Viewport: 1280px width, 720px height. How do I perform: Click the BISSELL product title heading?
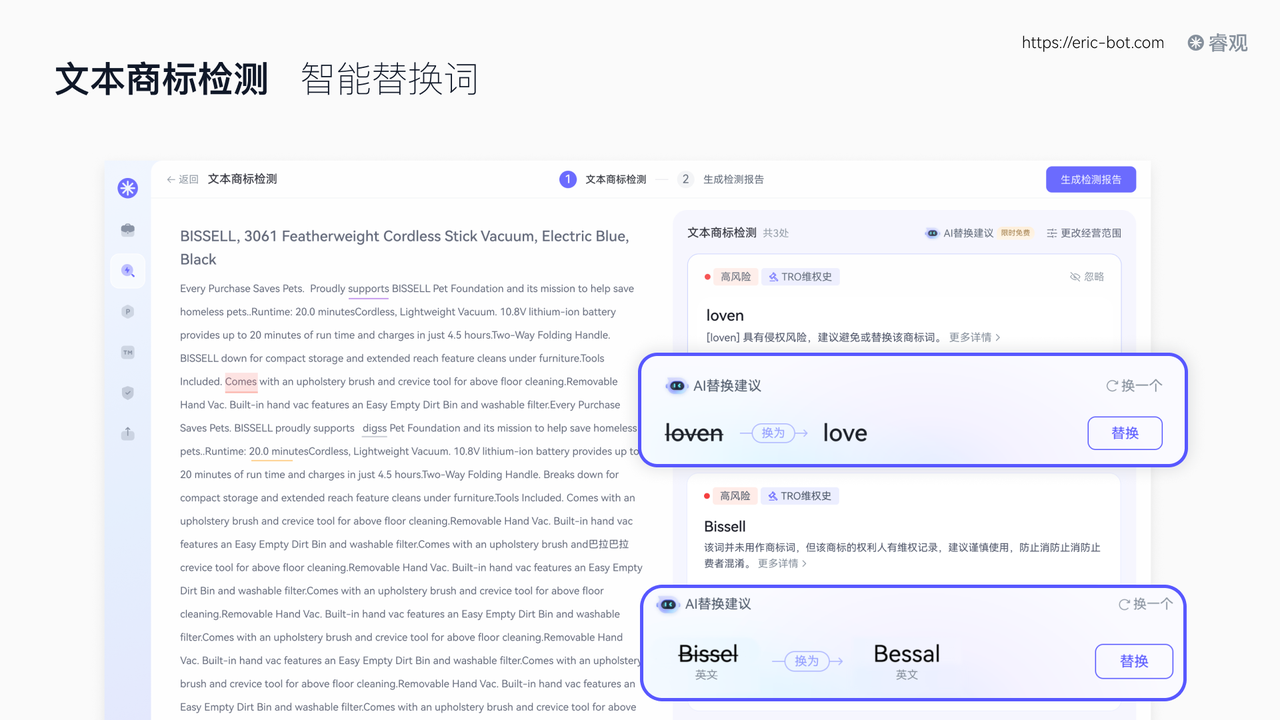[405, 248]
